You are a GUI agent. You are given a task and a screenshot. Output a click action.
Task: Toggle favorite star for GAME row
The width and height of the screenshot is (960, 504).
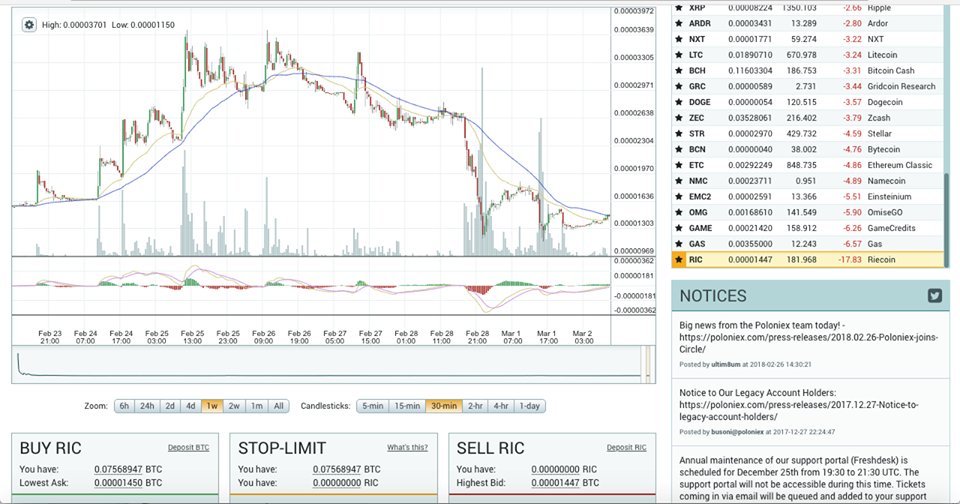tap(678, 228)
